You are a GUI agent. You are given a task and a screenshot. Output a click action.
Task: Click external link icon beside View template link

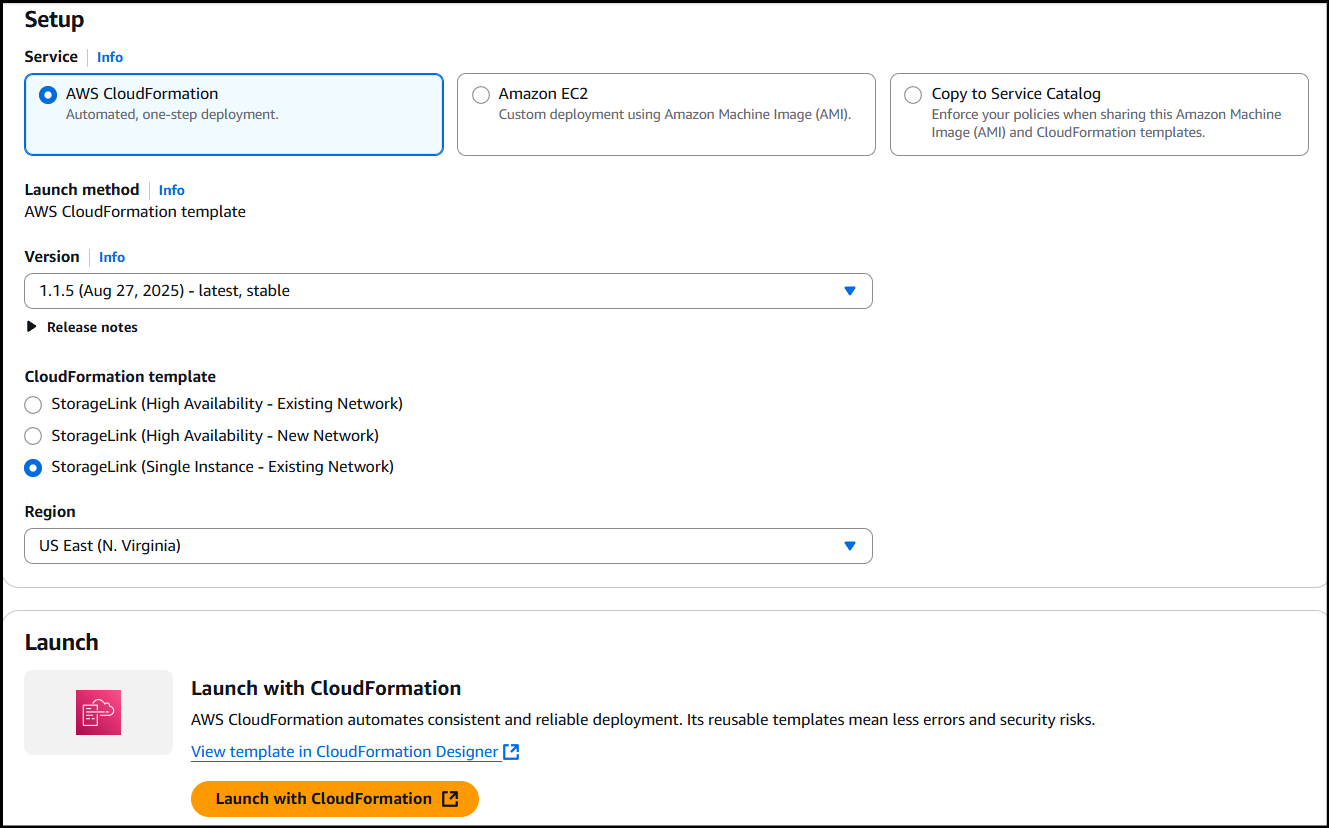coord(511,752)
